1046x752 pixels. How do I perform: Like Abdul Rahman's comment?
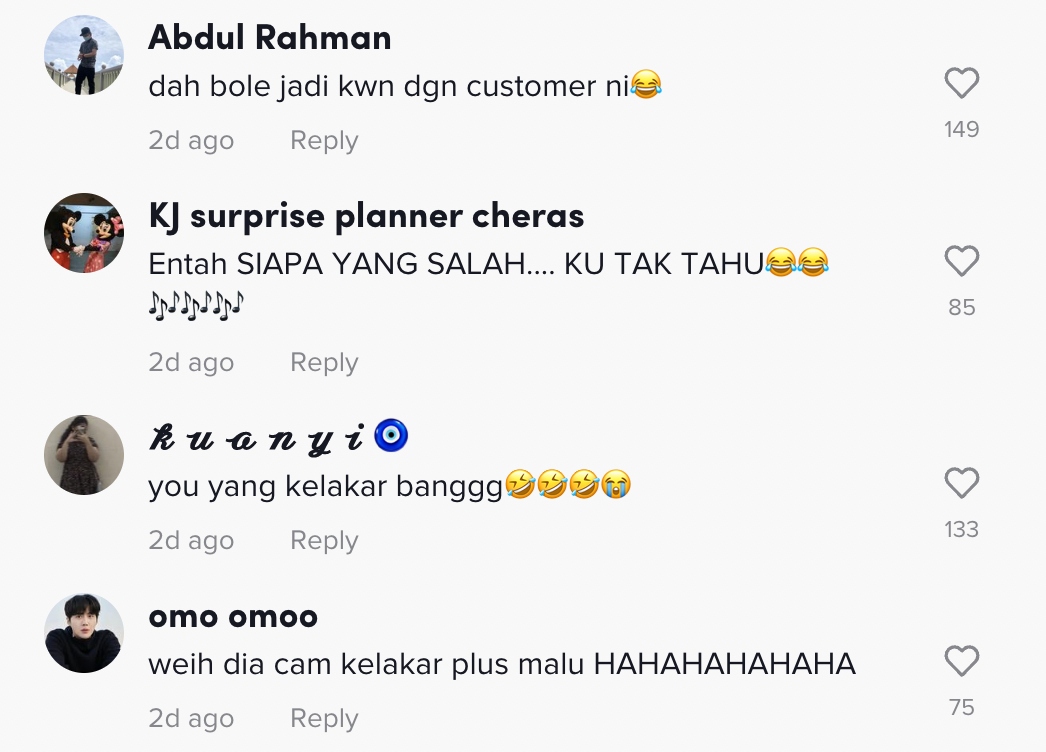[x=961, y=84]
